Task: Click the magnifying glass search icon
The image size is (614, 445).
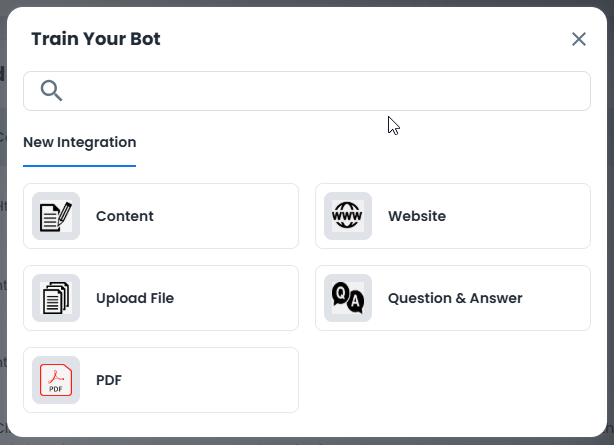Action: (52, 91)
